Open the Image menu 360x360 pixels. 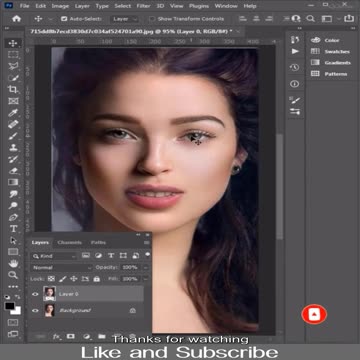click(60, 6)
